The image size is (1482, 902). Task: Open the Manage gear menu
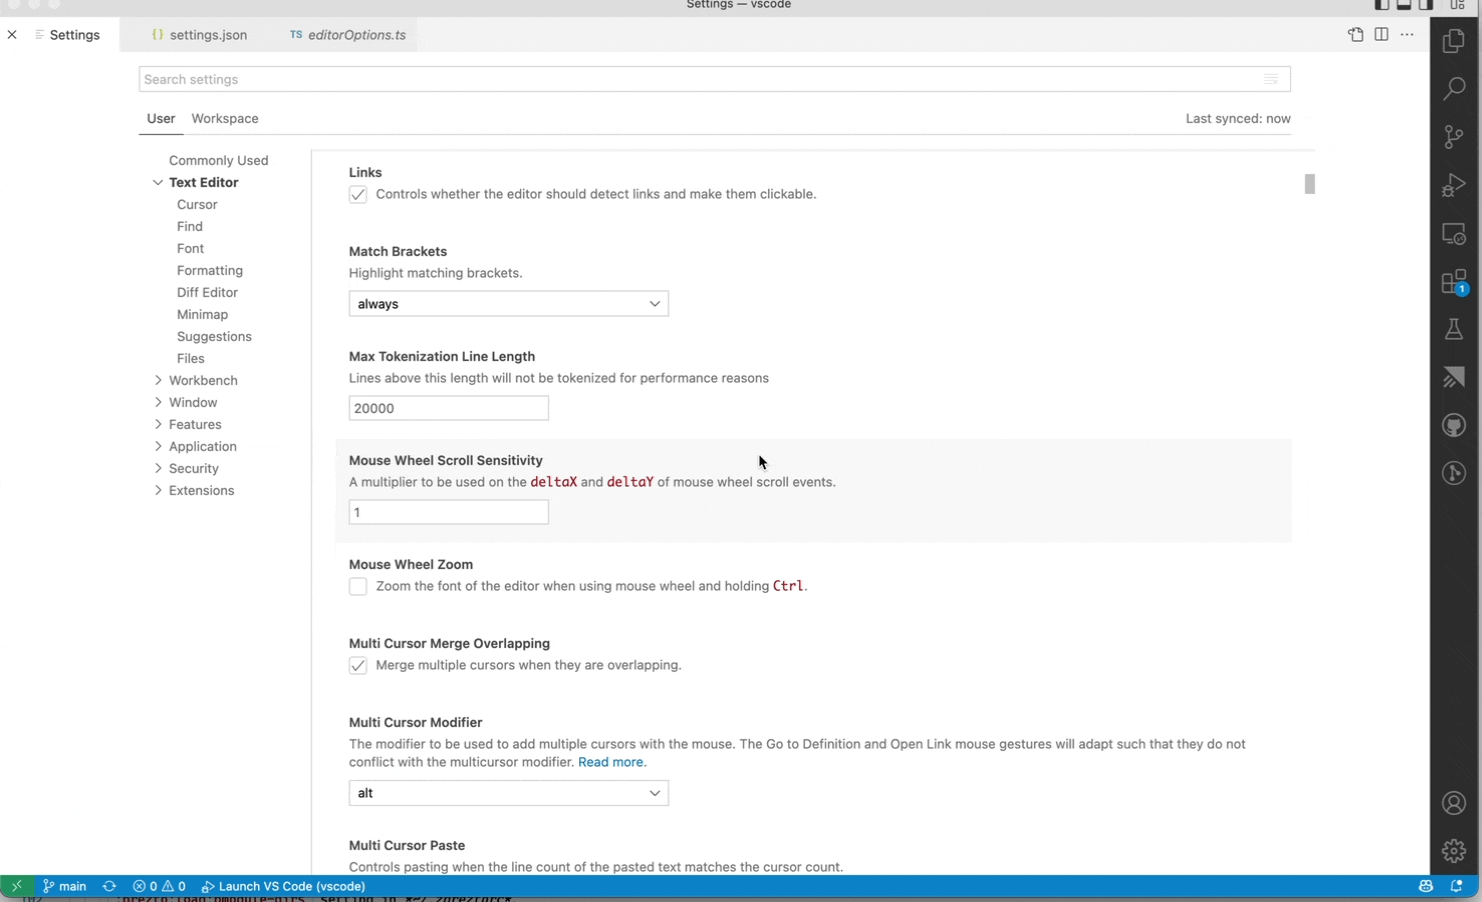(x=1454, y=851)
